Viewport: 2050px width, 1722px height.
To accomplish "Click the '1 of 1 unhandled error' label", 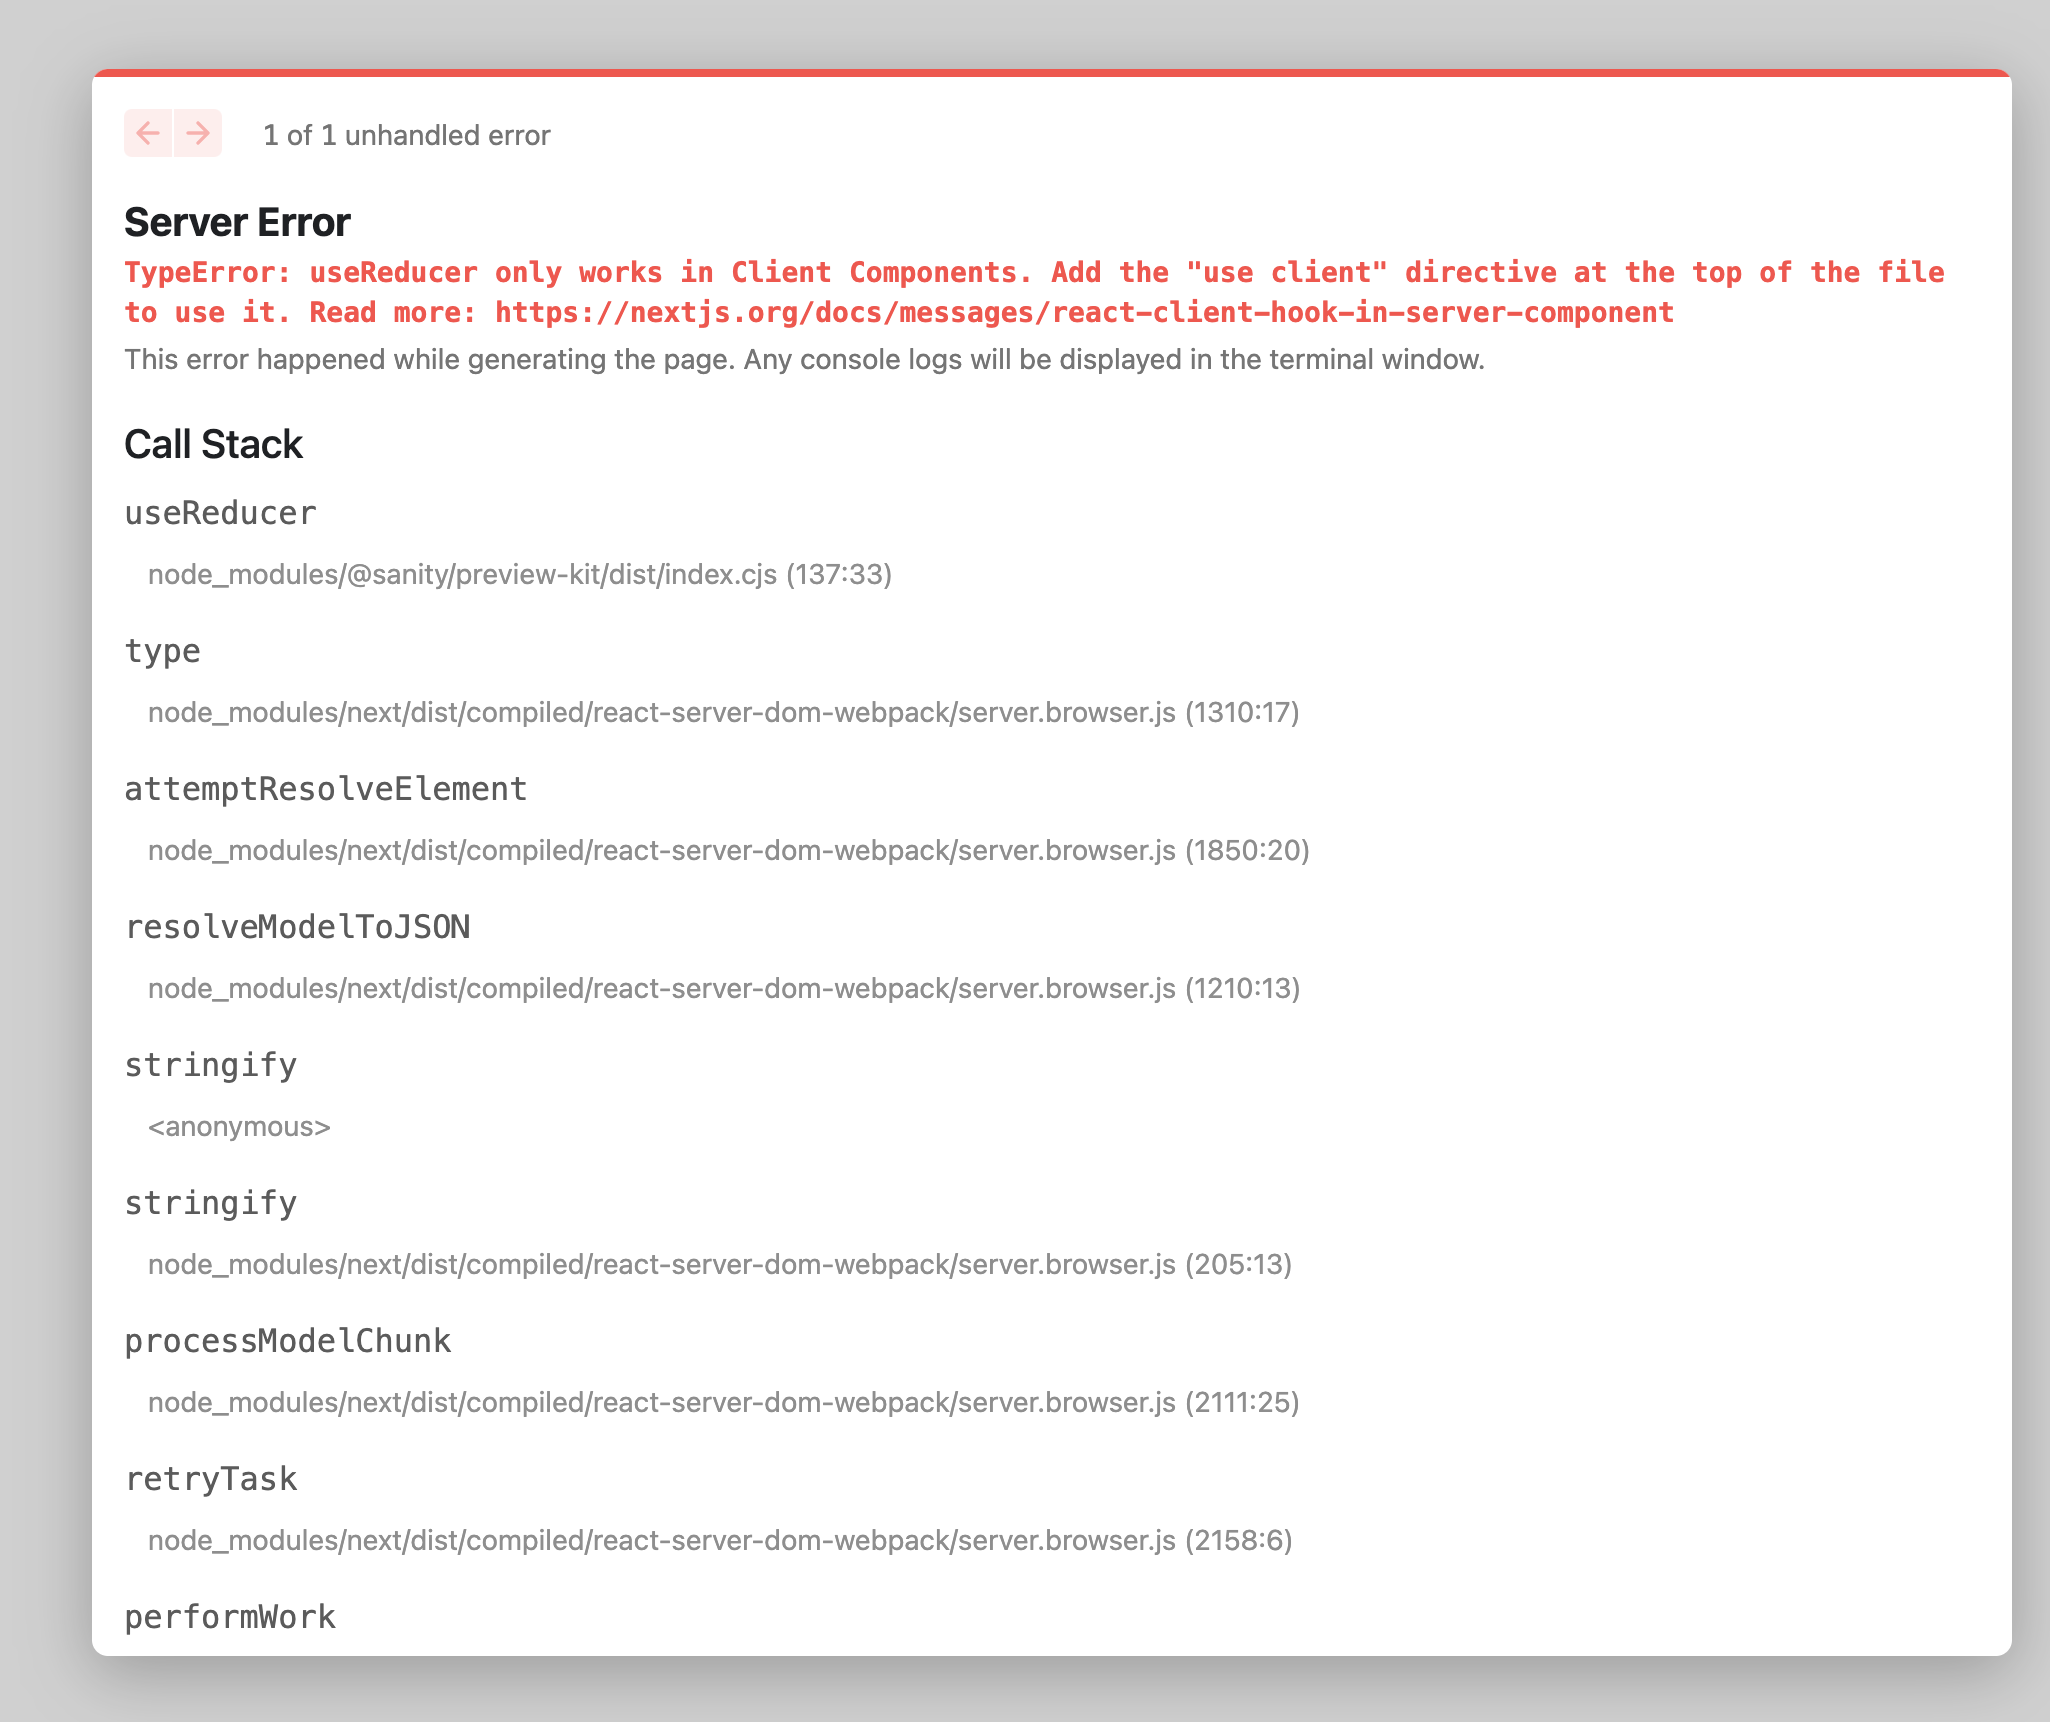I will [406, 135].
